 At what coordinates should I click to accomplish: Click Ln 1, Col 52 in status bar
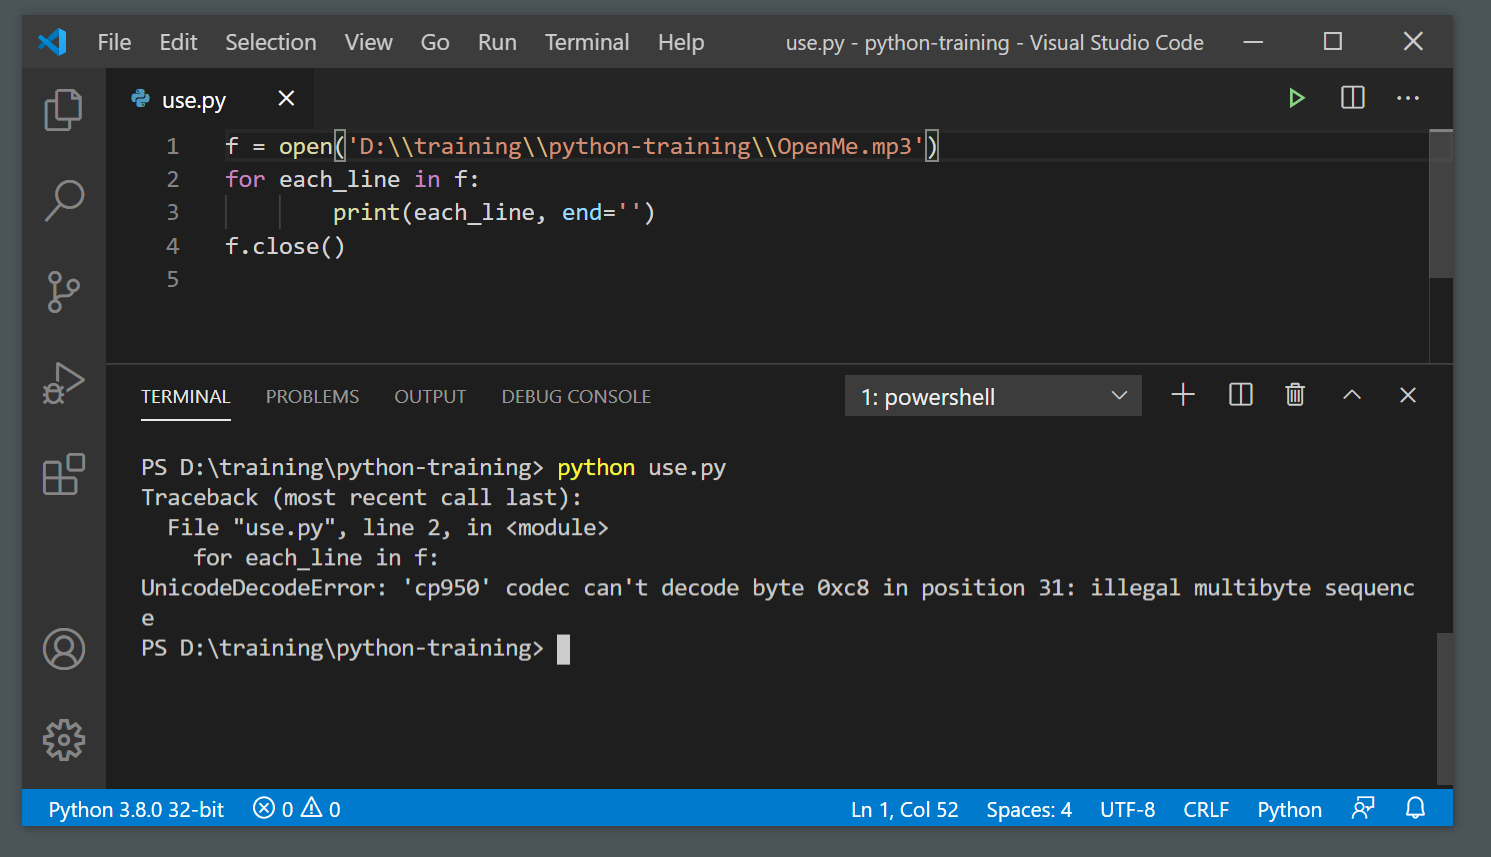click(904, 809)
